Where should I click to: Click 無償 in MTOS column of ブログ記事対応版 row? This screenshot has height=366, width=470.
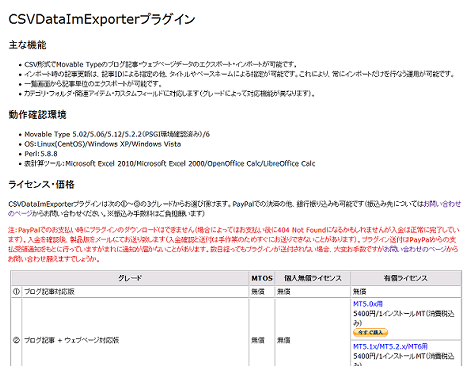coord(258,292)
